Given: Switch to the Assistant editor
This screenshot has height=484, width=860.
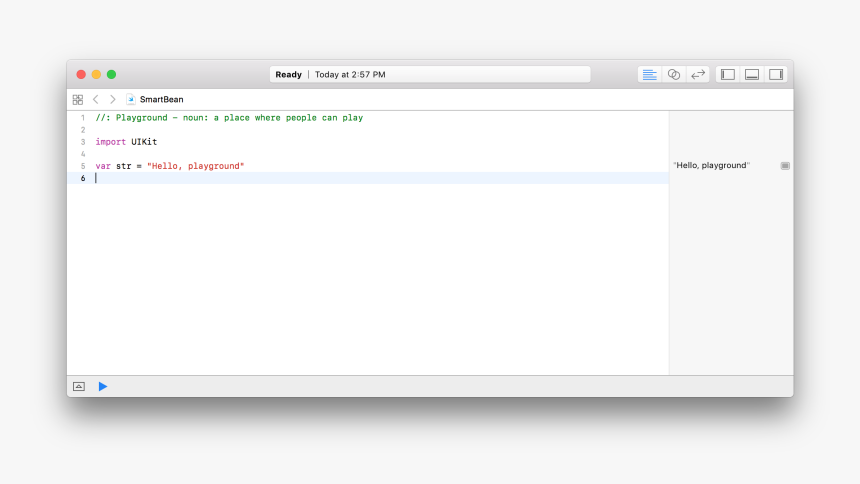Looking at the screenshot, I should 674,74.
